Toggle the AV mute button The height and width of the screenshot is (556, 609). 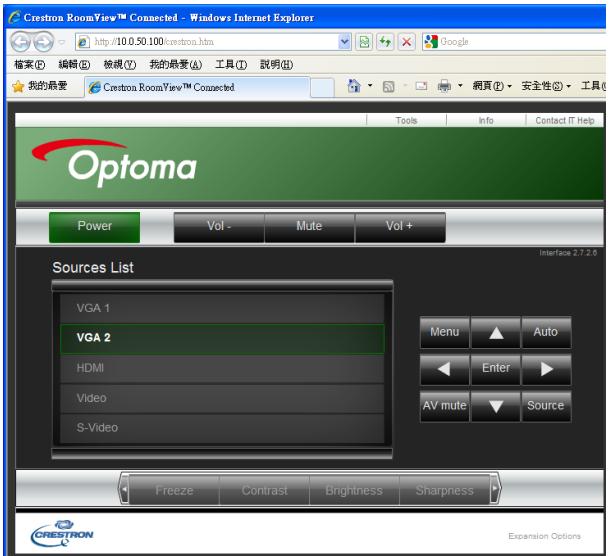coord(445,406)
